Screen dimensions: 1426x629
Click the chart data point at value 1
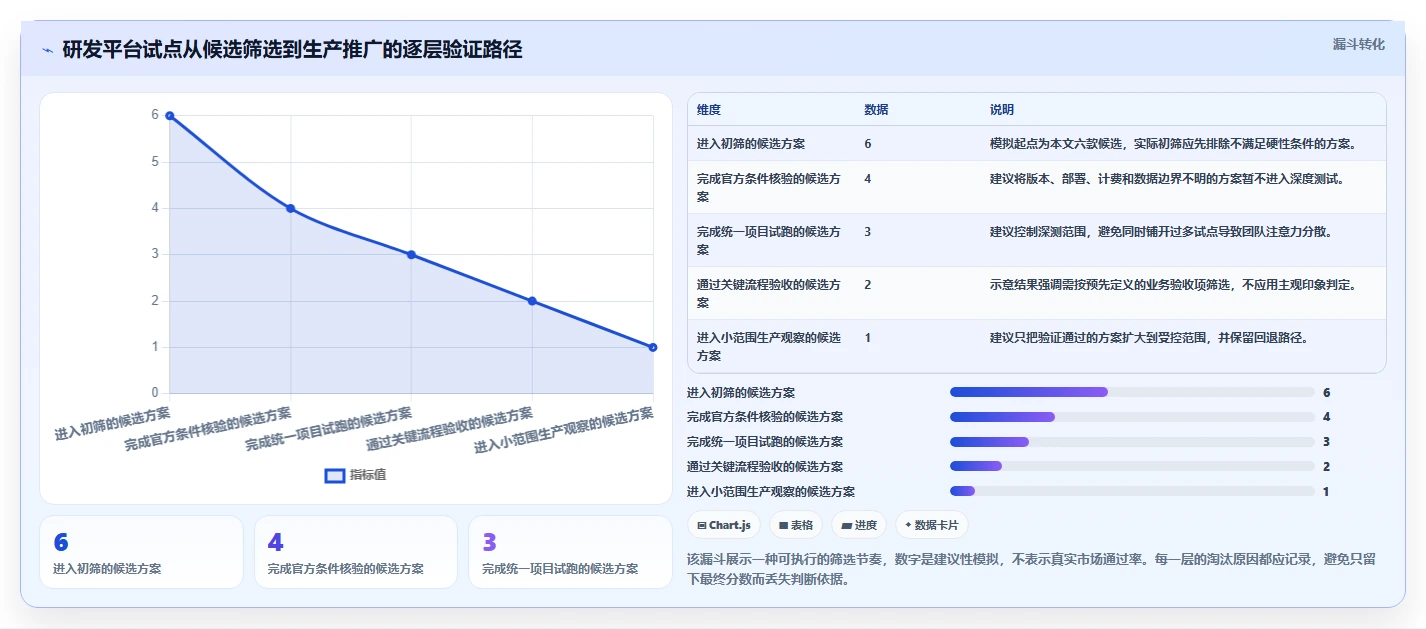point(653,347)
